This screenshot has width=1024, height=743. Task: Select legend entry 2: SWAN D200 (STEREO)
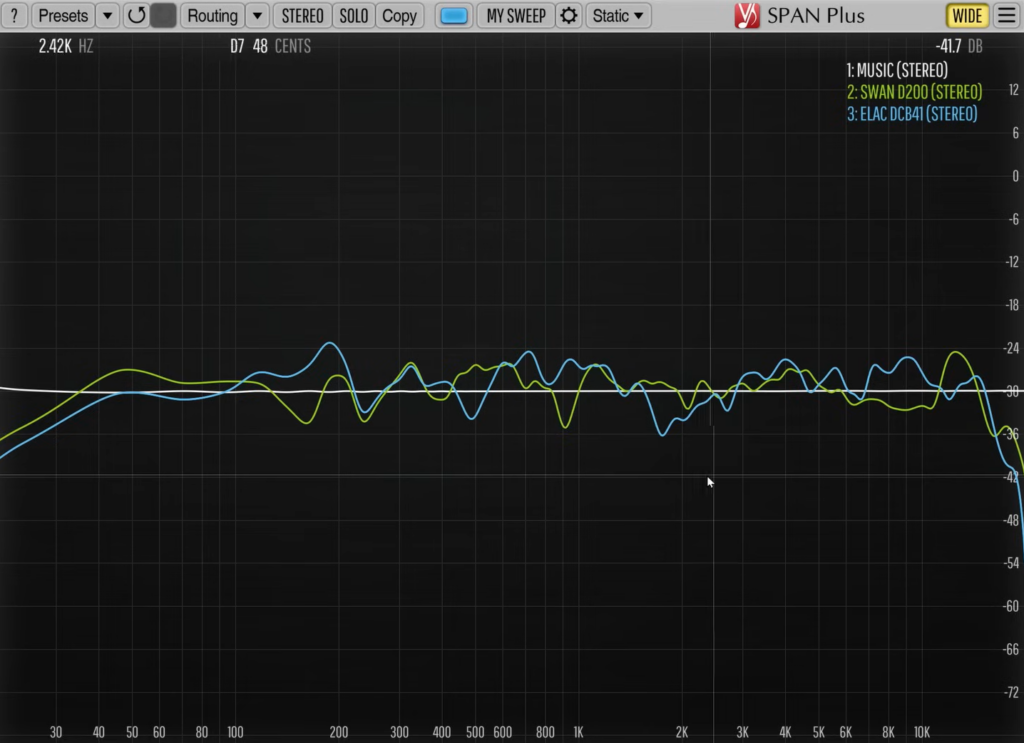(914, 92)
